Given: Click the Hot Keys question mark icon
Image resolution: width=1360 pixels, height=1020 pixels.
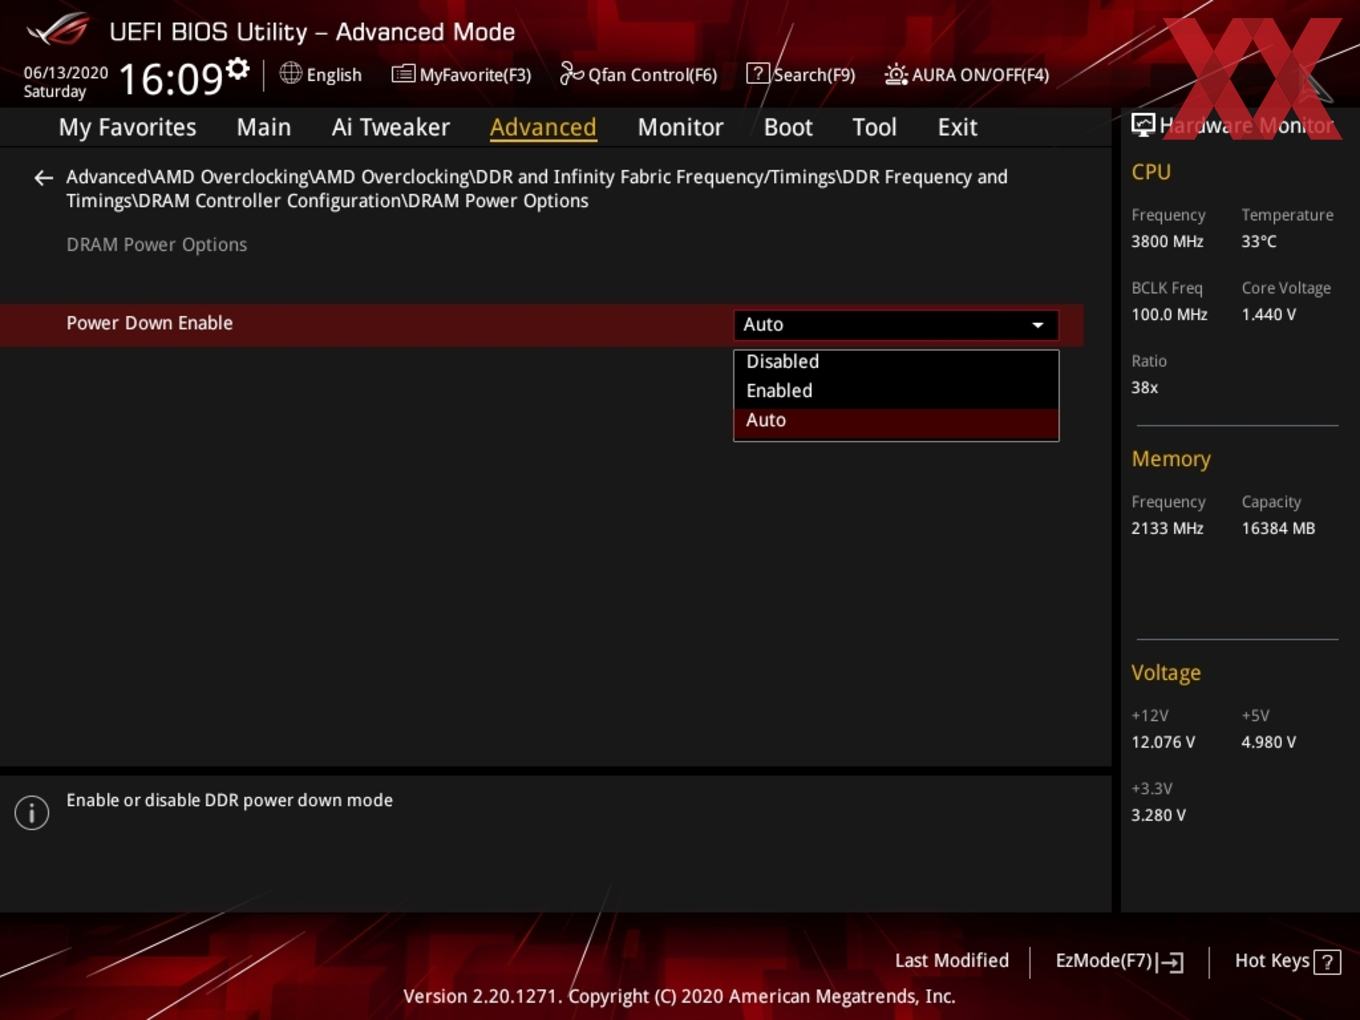Looking at the screenshot, I should coord(1327,962).
